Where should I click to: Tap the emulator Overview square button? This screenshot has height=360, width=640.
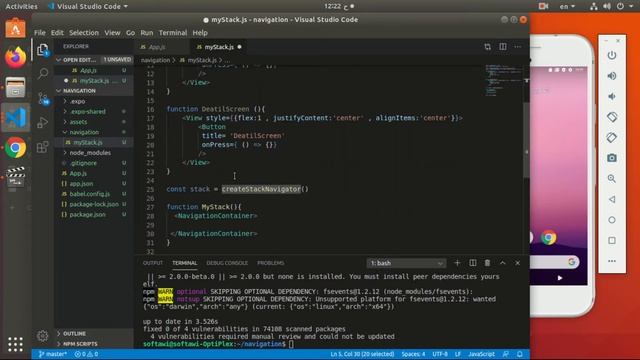[611, 240]
